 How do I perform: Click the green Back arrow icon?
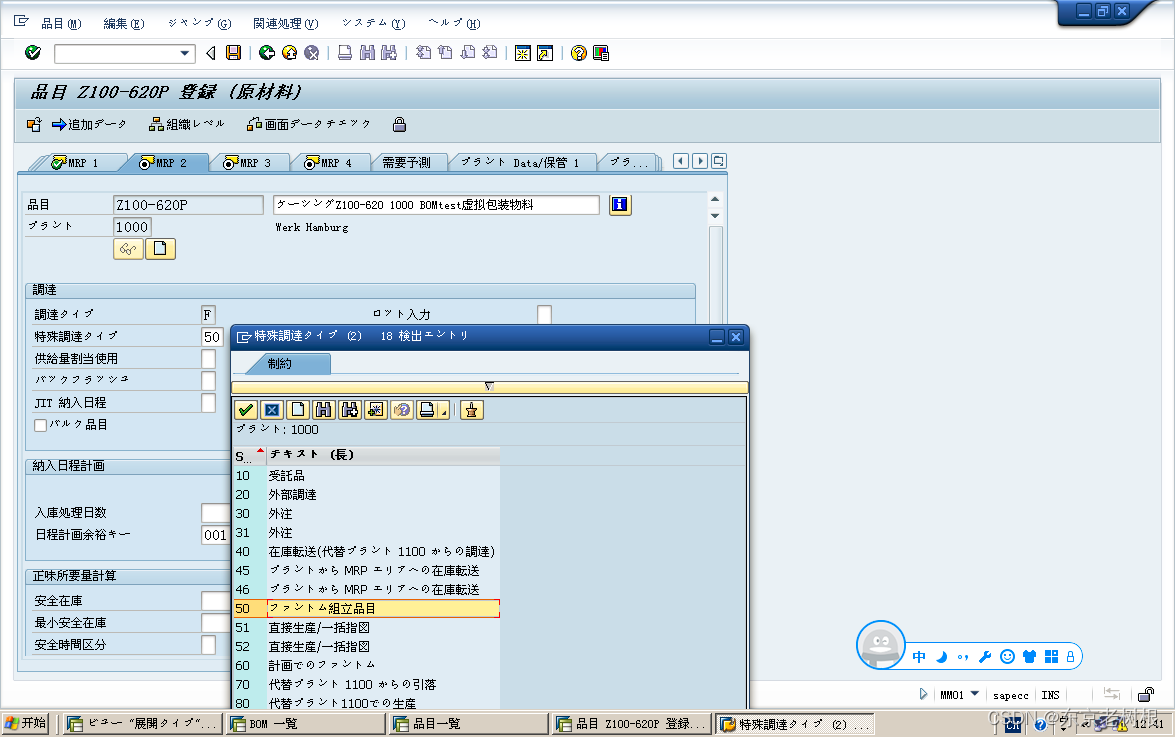coord(267,52)
